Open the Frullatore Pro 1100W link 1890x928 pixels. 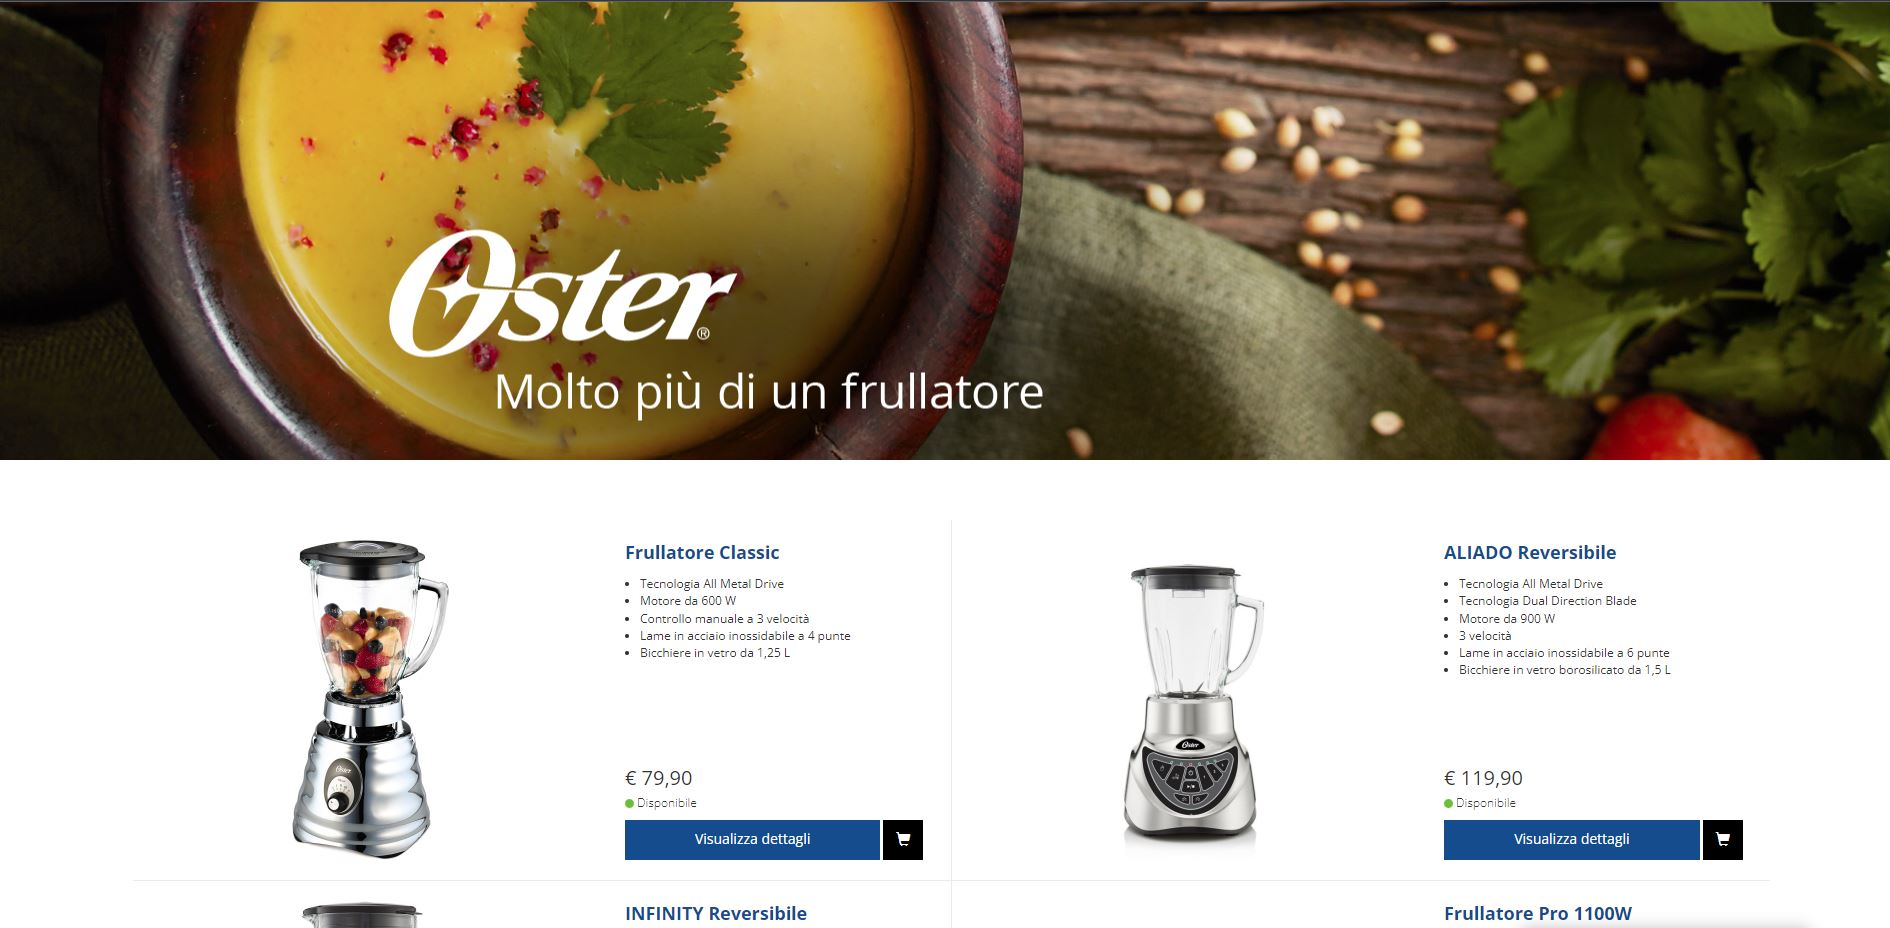(x=1538, y=913)
